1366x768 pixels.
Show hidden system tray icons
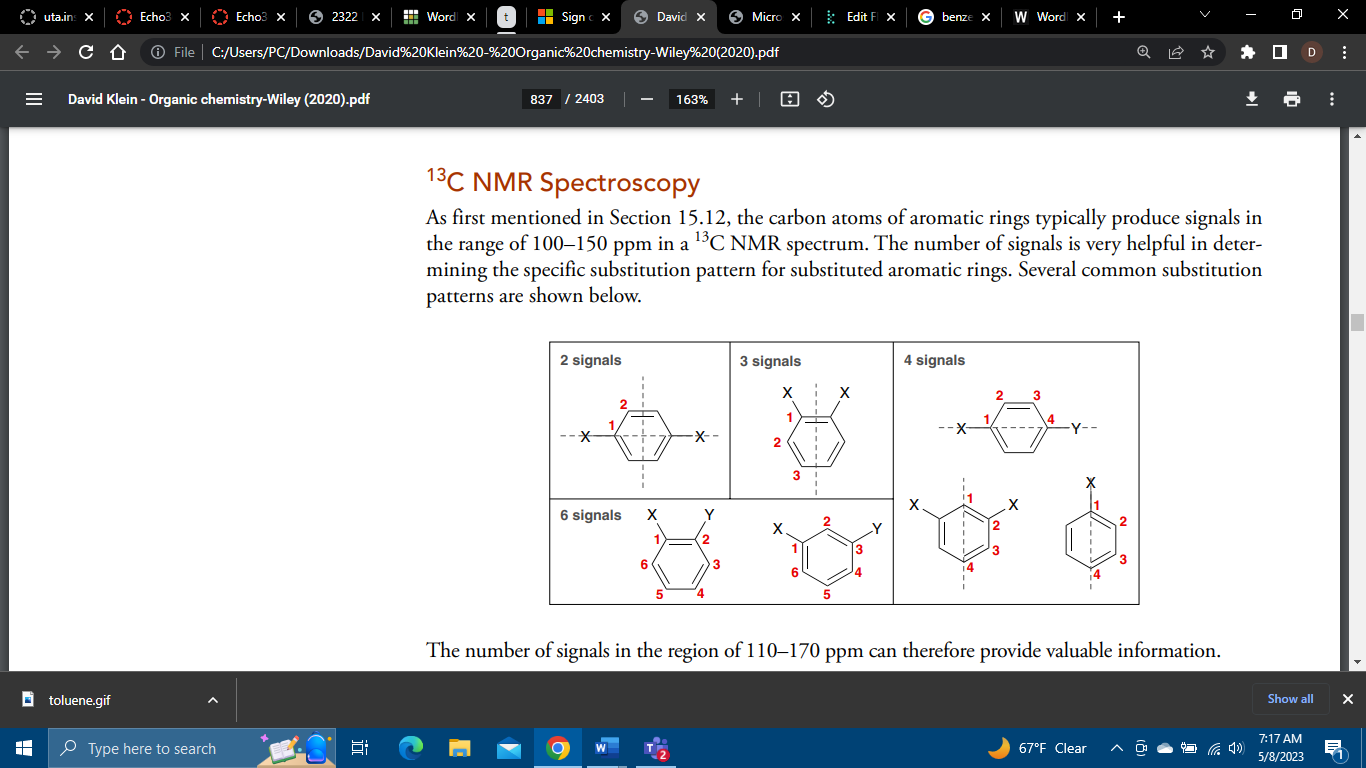(x=1116, y=748)
